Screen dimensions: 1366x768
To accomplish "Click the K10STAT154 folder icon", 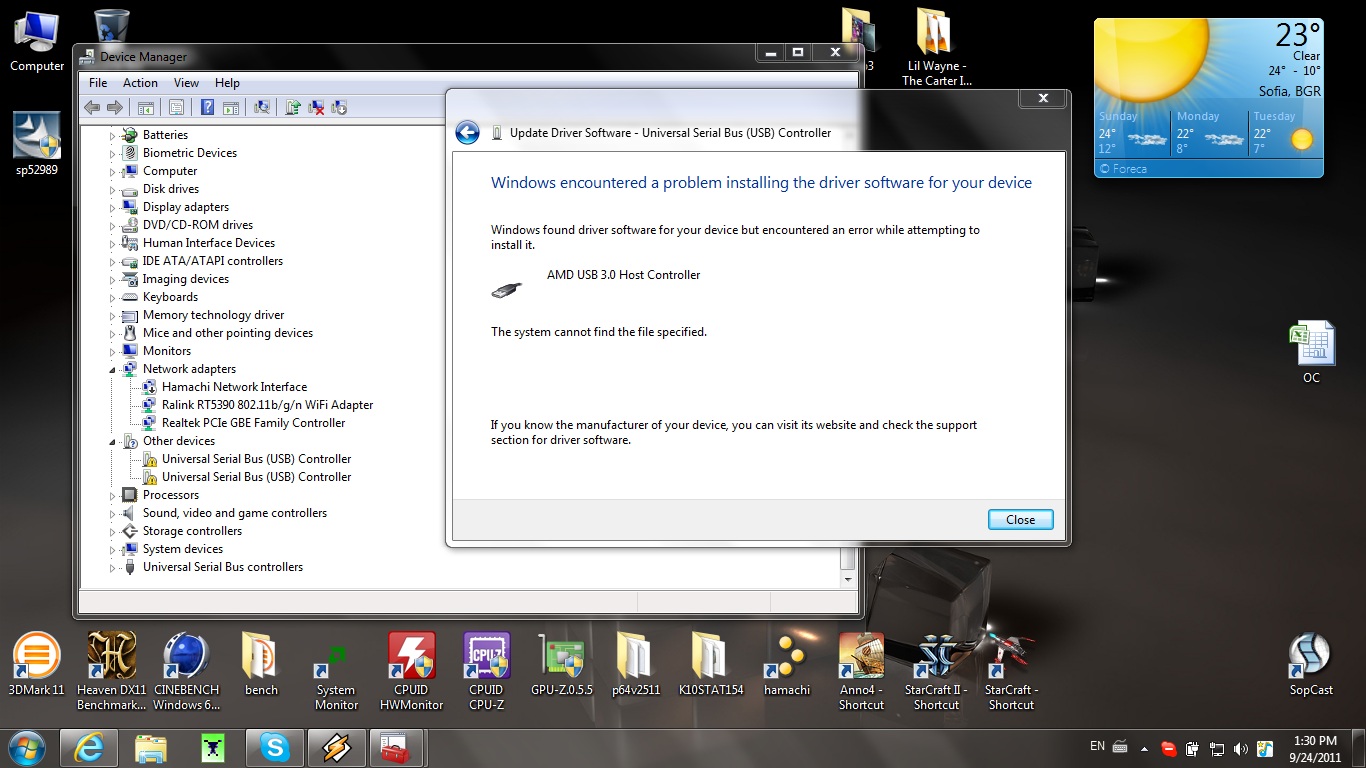I will coord(711,664).
